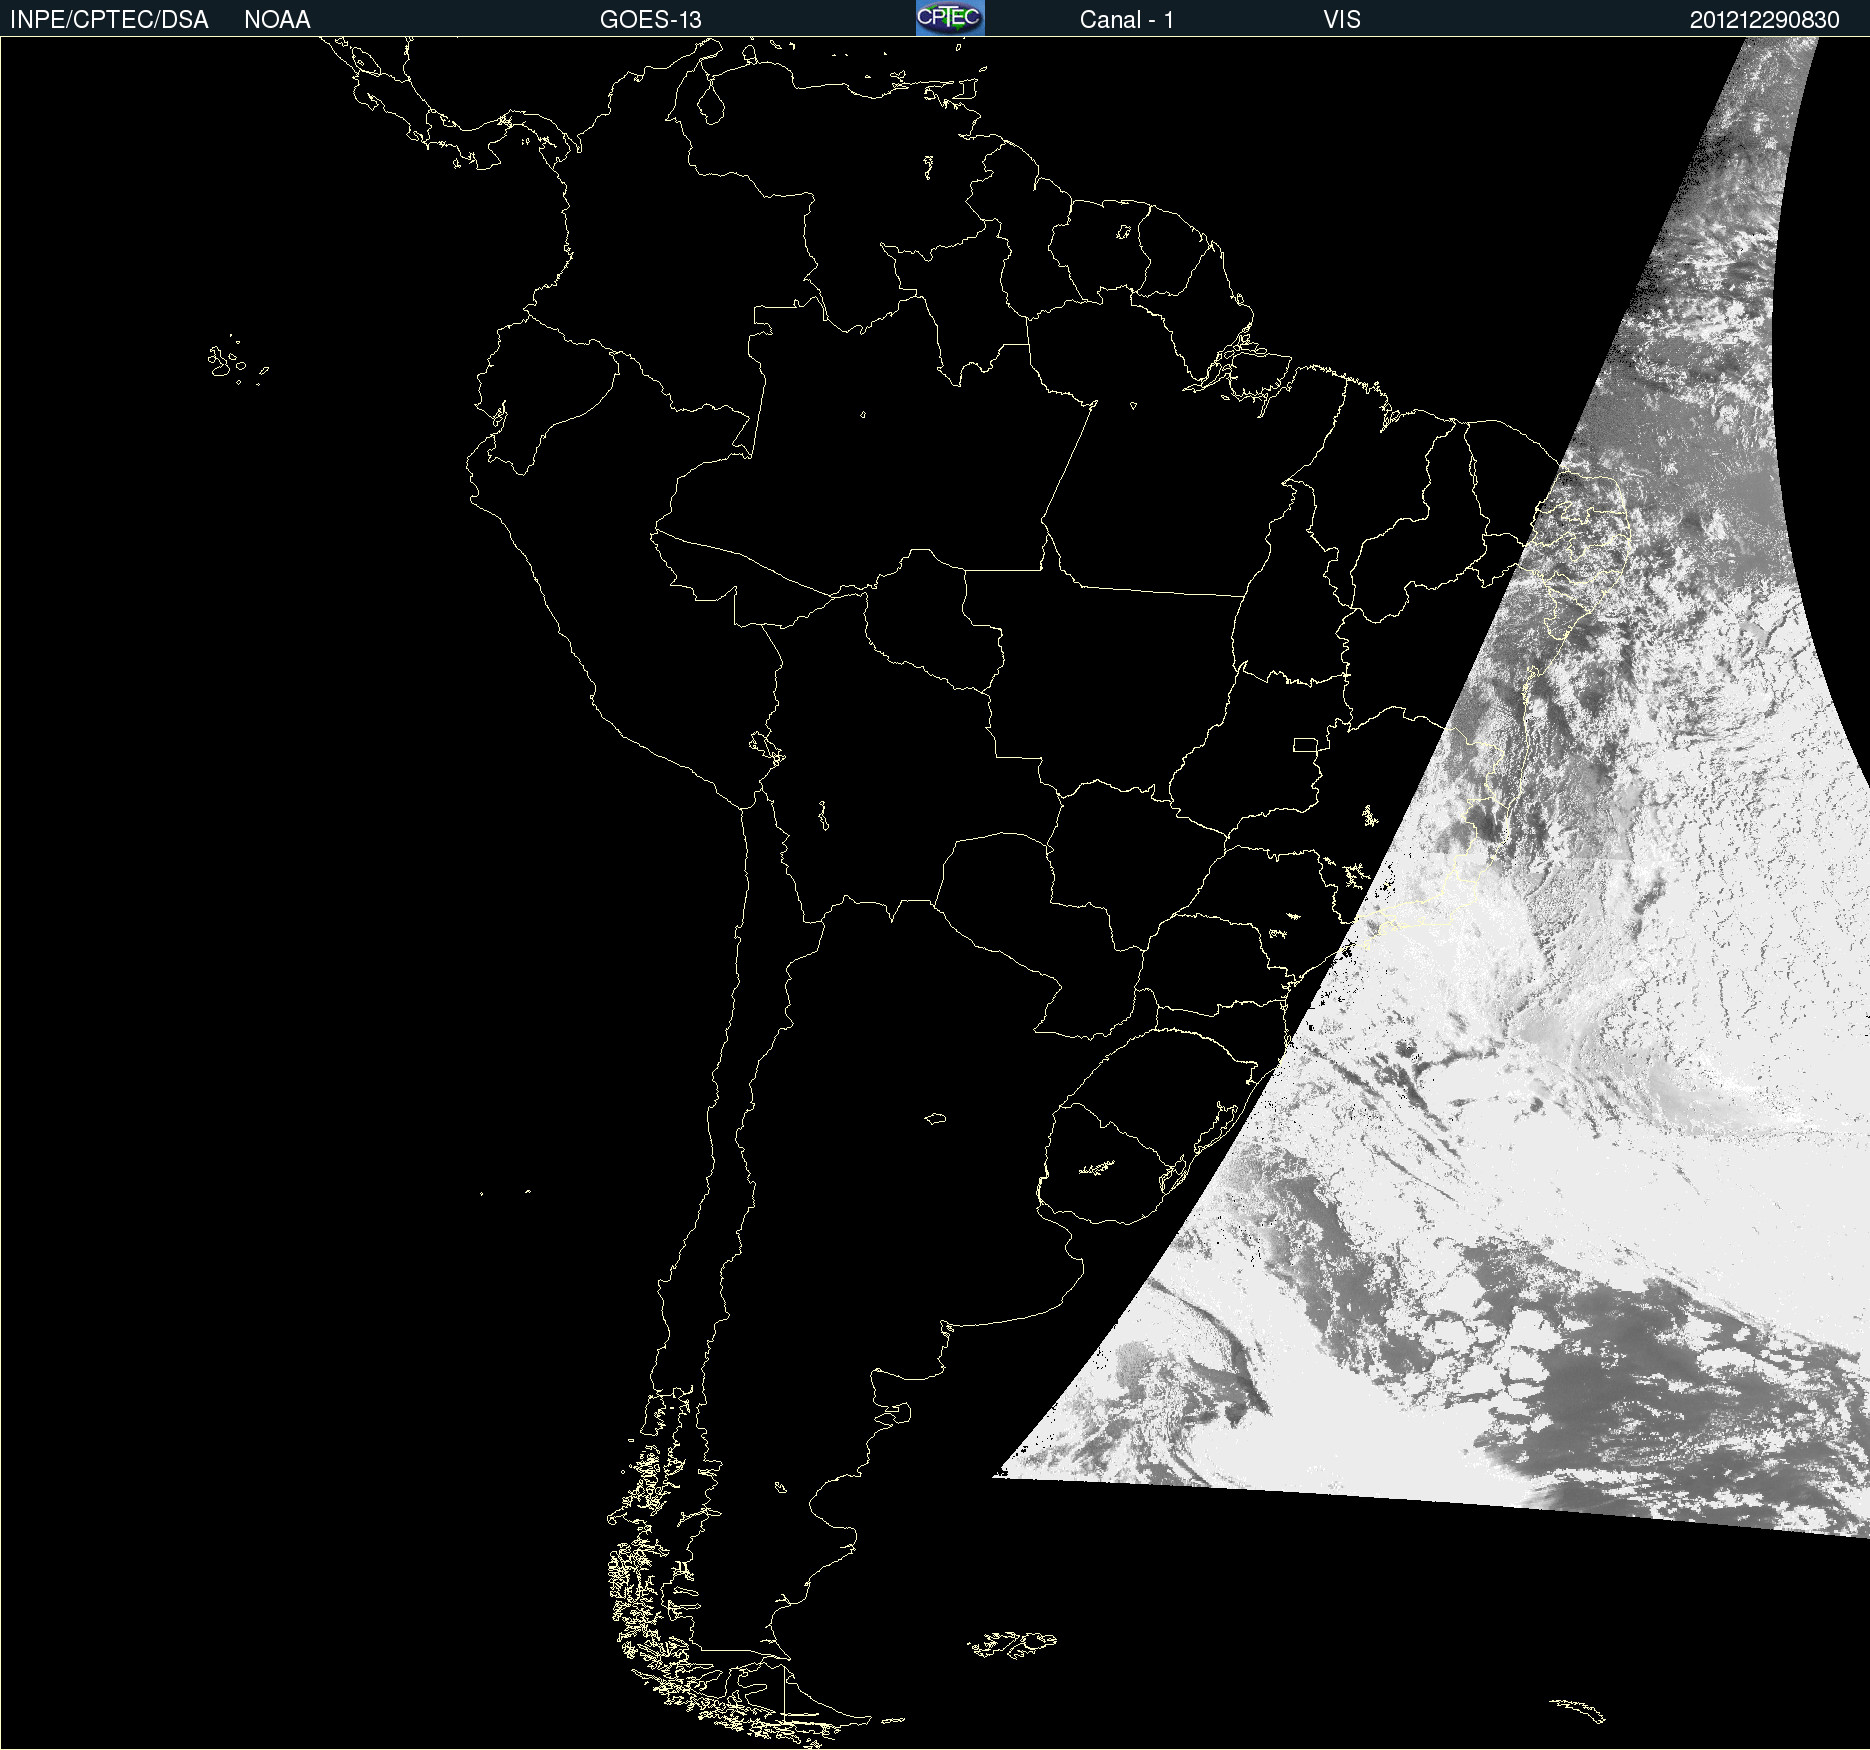Click the Canal - 1 label

(x=1127, y=20)
